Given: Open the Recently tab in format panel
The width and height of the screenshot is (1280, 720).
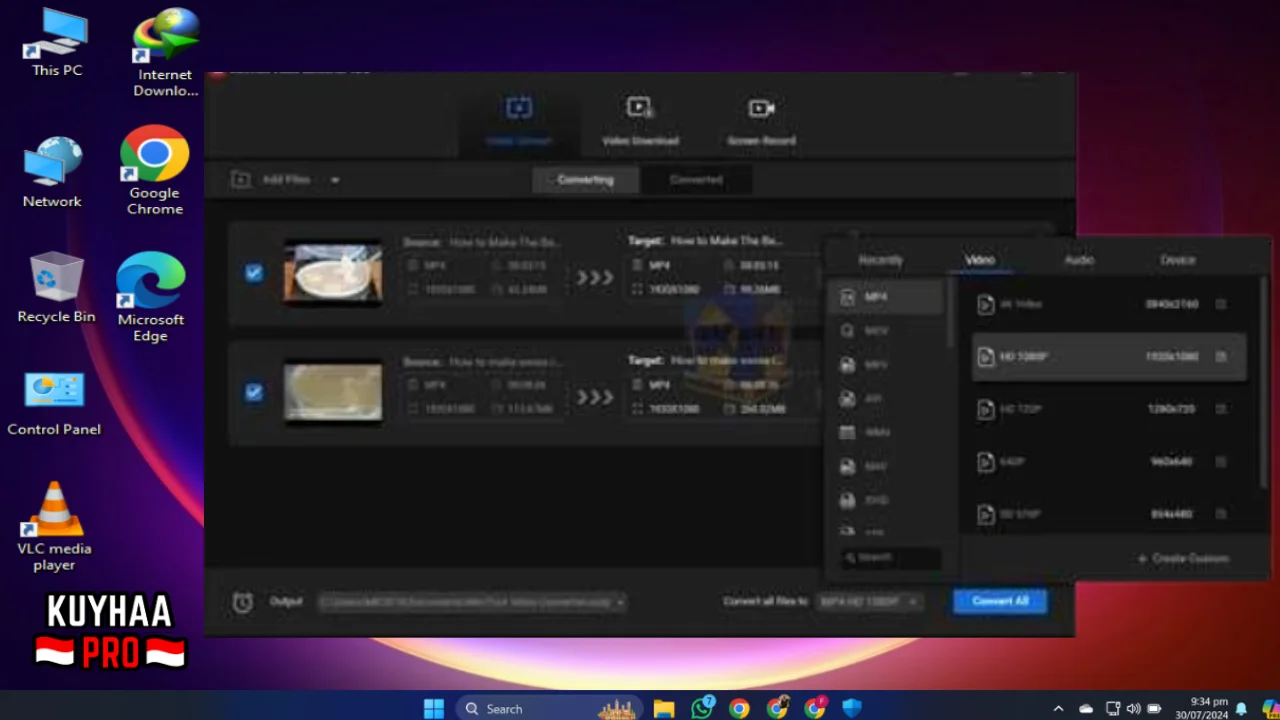Looking at the screenshot, I should click(881, 260).
